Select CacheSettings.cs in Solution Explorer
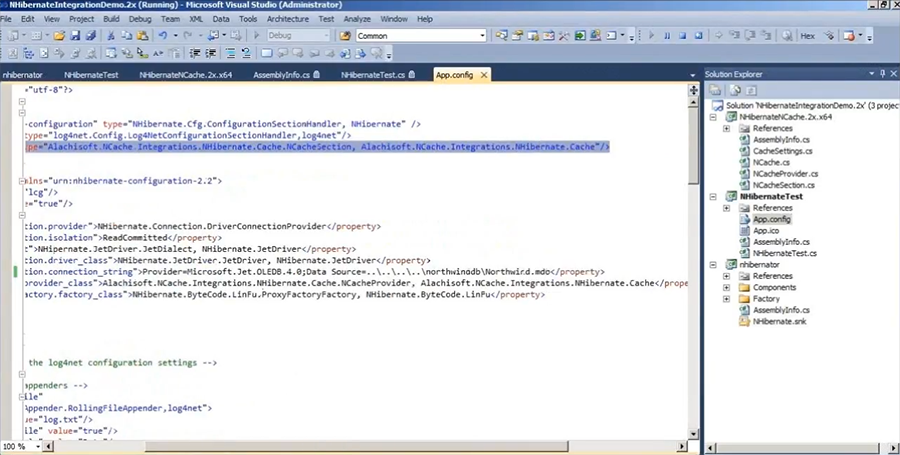The image size is (900, 455). pyautogui.click(x=783, y=151)
